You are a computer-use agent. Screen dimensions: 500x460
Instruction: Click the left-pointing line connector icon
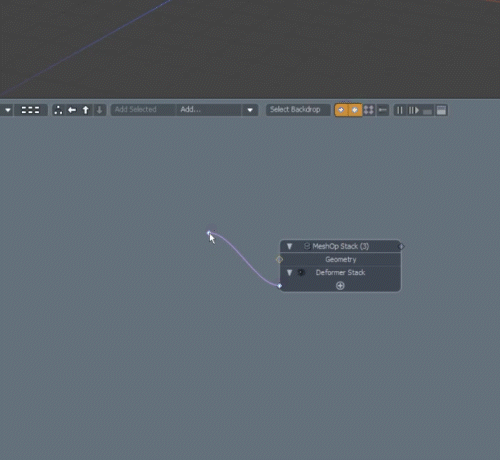[383, 110]
